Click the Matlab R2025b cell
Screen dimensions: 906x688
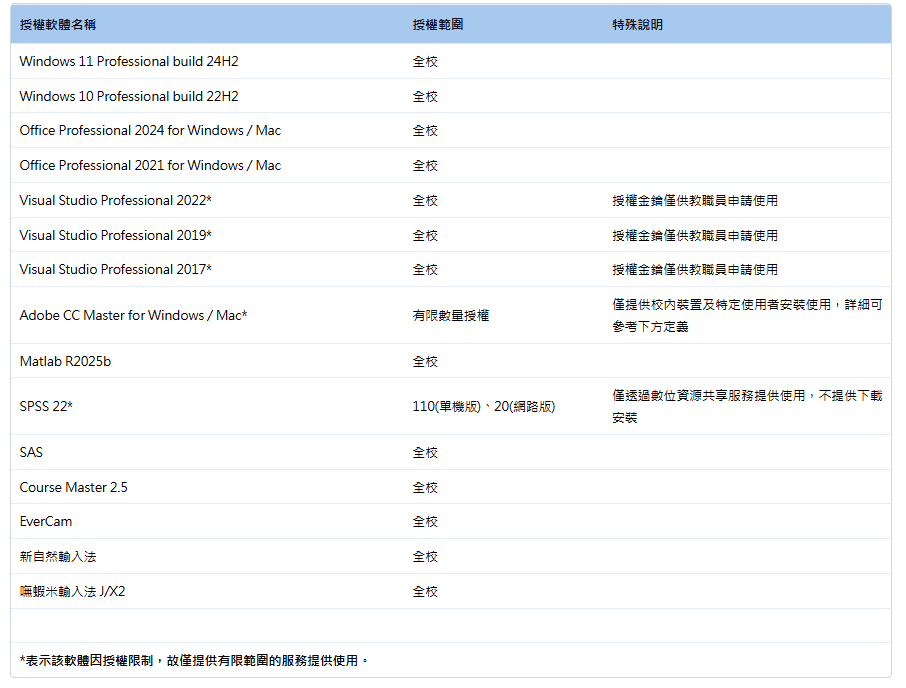[x=65, y=362]
